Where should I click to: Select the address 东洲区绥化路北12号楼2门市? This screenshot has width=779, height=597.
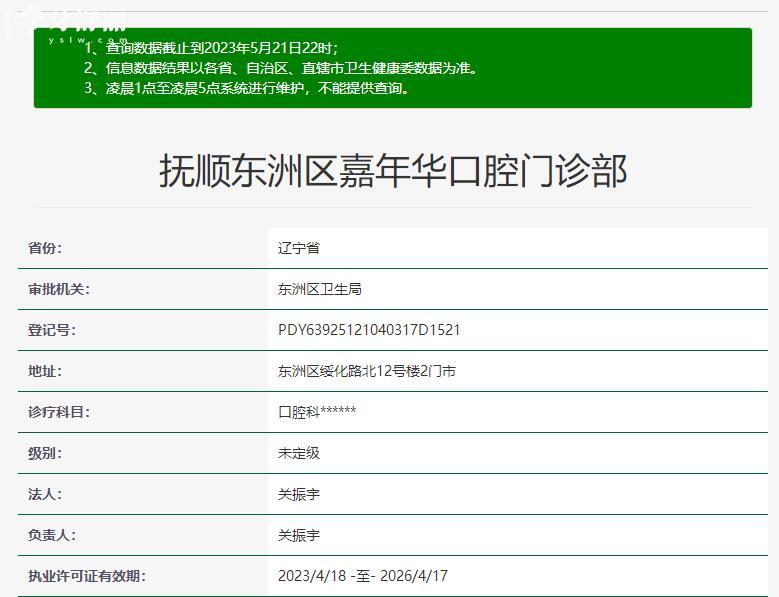(367, 371)
